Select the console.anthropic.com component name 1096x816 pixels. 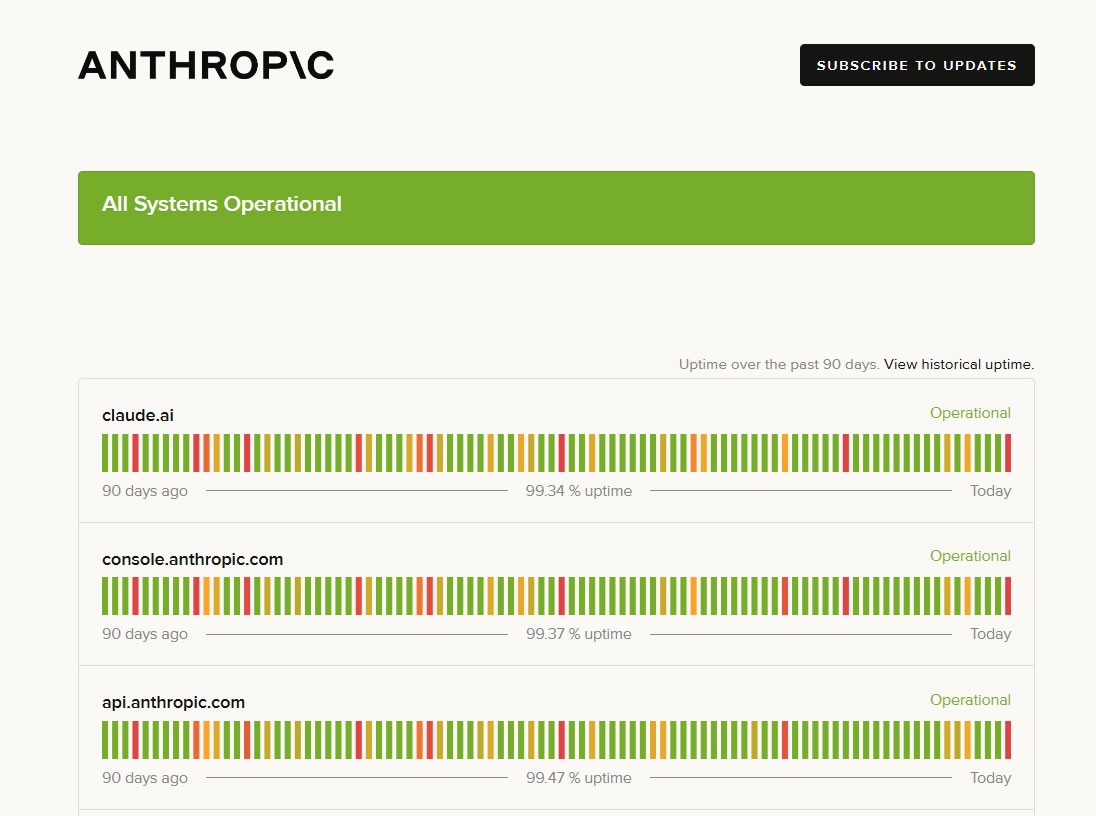[192, 559]
